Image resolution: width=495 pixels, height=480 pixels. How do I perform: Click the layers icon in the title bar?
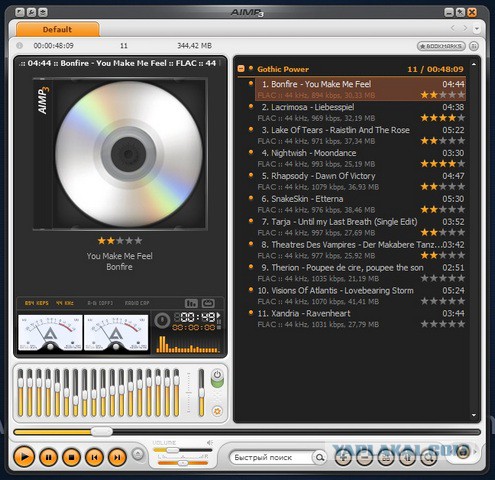43,12
